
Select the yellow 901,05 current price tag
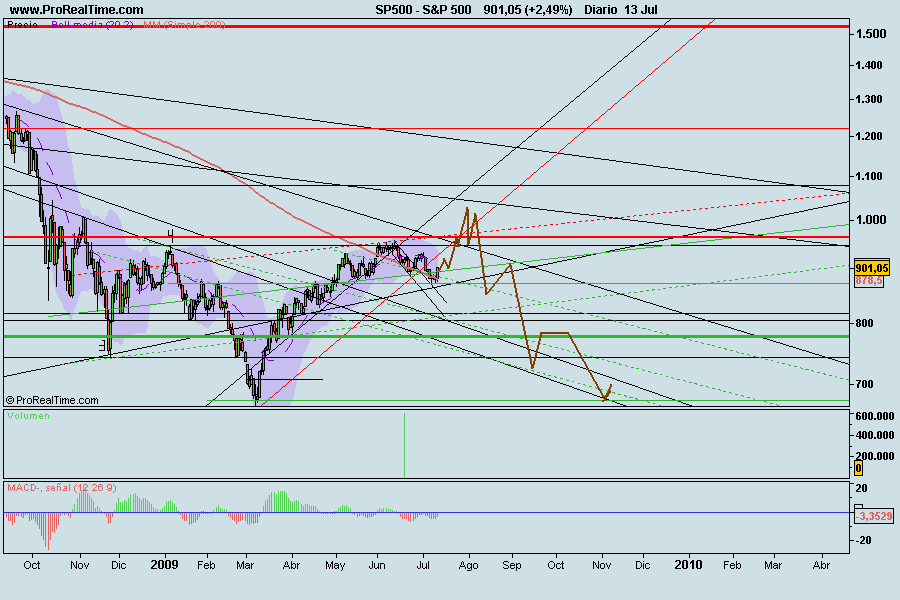(x=872, y=268)
